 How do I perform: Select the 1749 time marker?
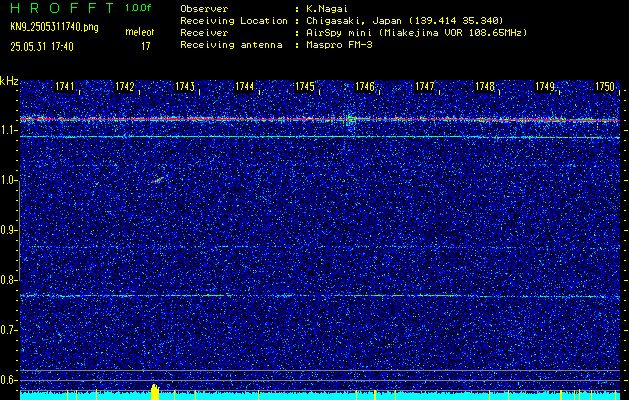pyautogui.click(x=545, y=86)
